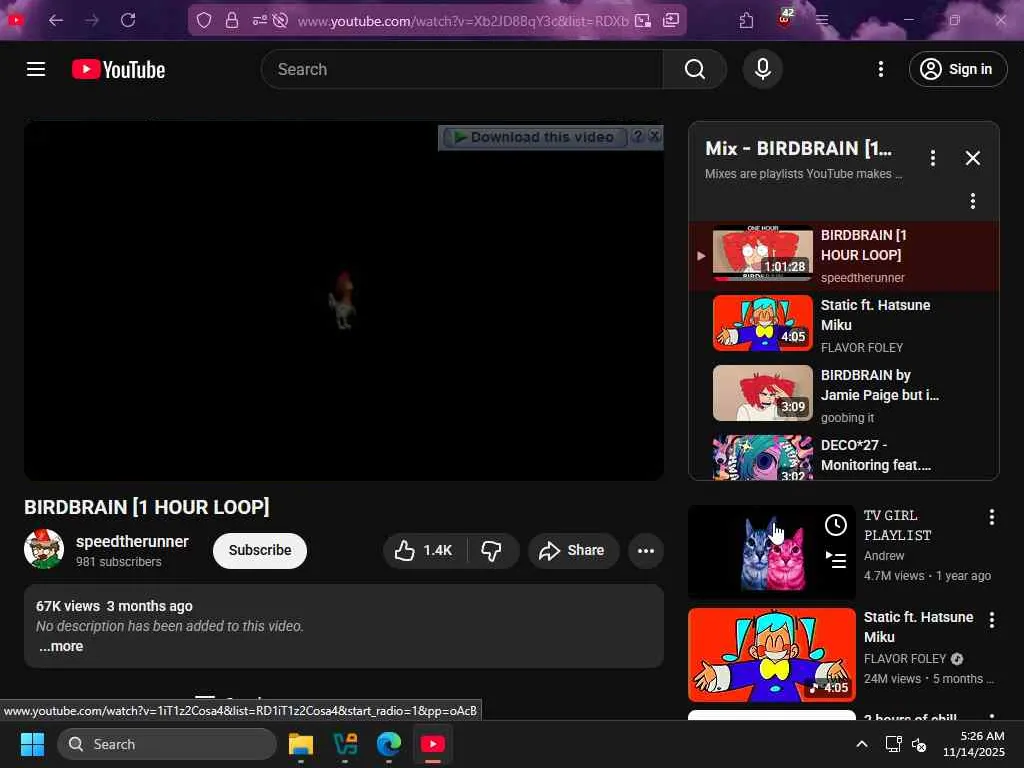Open the browser application menu
1024x768 pixels.
point(822,20)
